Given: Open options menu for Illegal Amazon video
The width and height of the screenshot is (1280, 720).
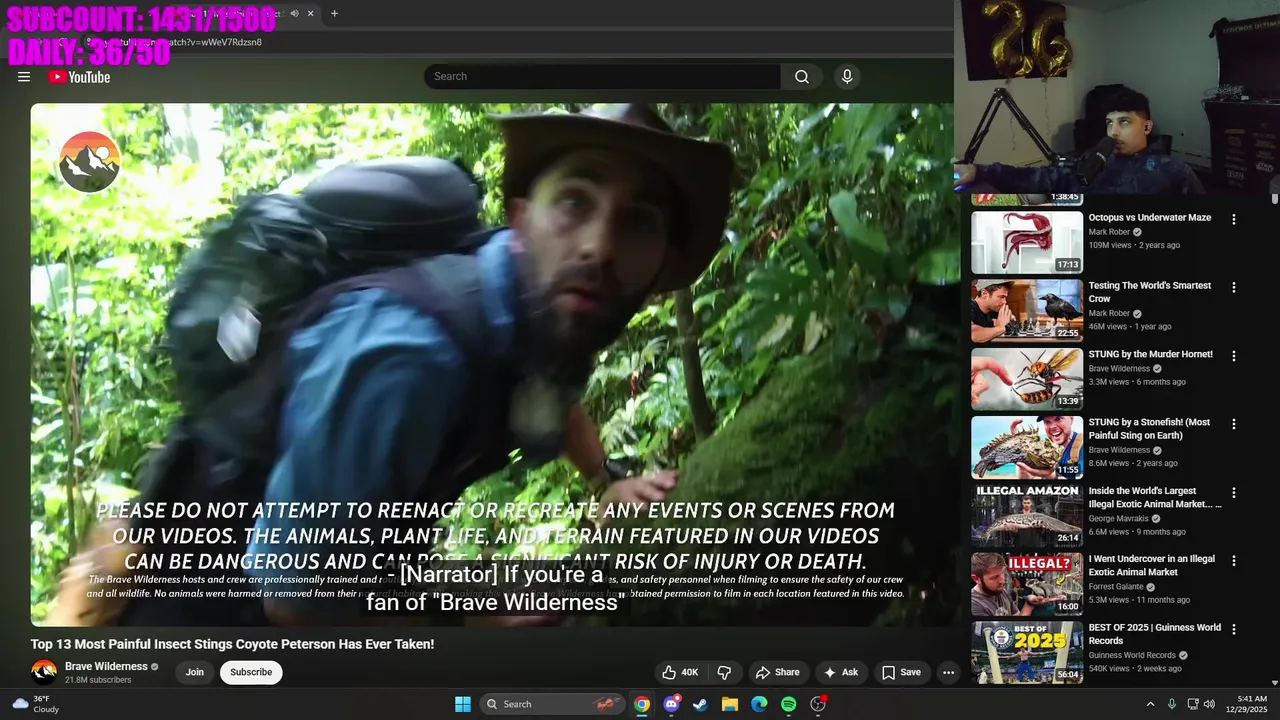Looking at the screenshot, I should [x=1233, y=493].
